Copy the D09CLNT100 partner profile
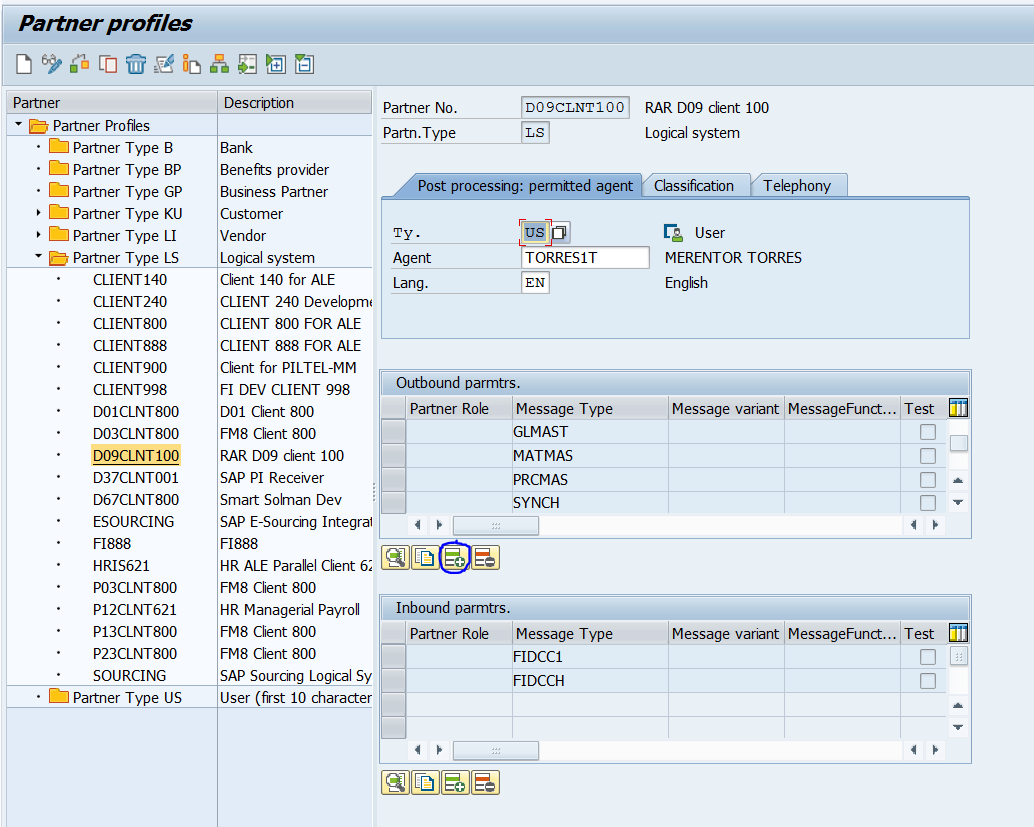The height and width of the screenshot is (827, 1034). point(108,64)
